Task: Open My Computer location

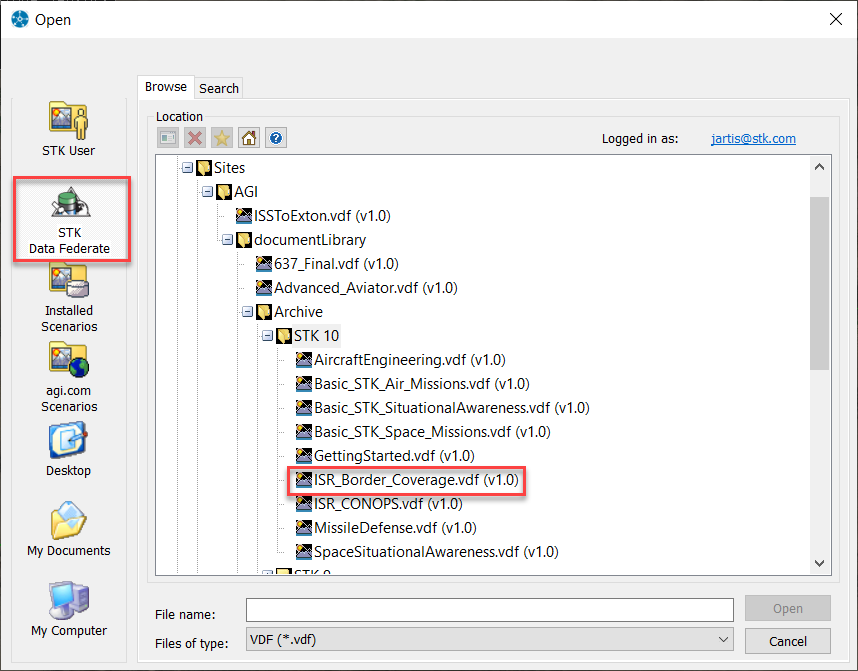Action: point(69,609)
